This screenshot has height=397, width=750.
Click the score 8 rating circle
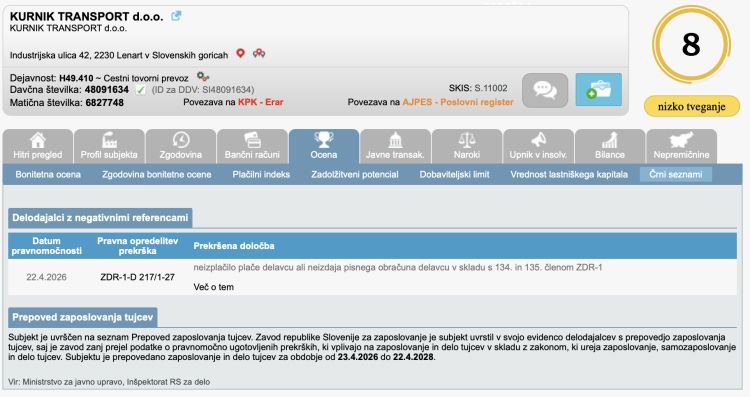[691, 45]
